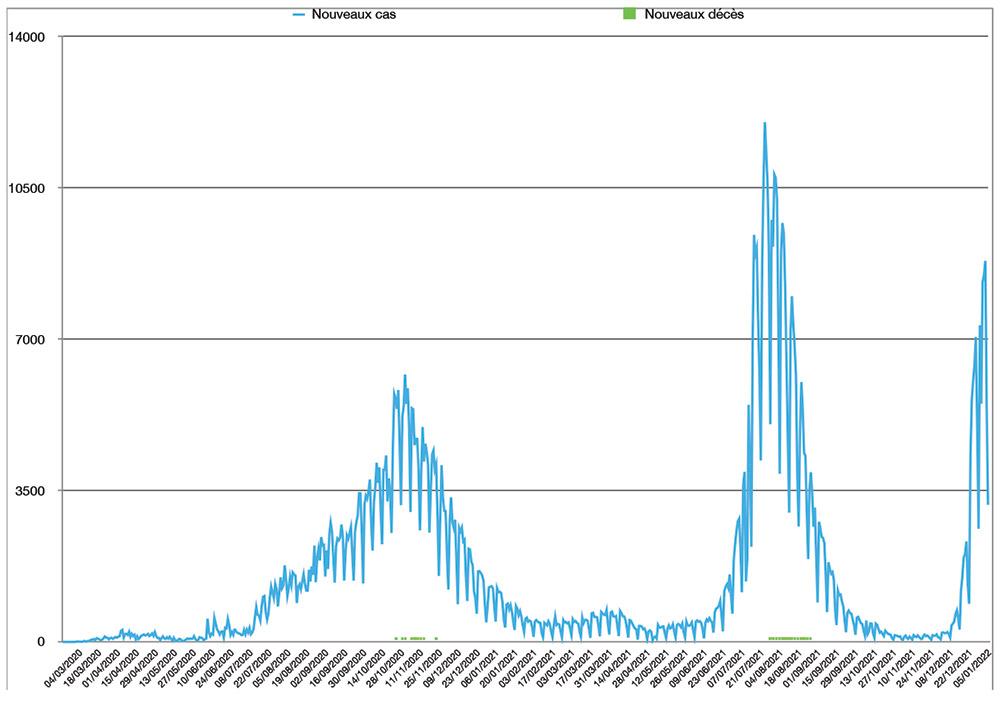This screenshot has width=1000, height=703.
Task: Click the 10500 y-axis label
Action: pyautogui.click(x=26, y=188)
